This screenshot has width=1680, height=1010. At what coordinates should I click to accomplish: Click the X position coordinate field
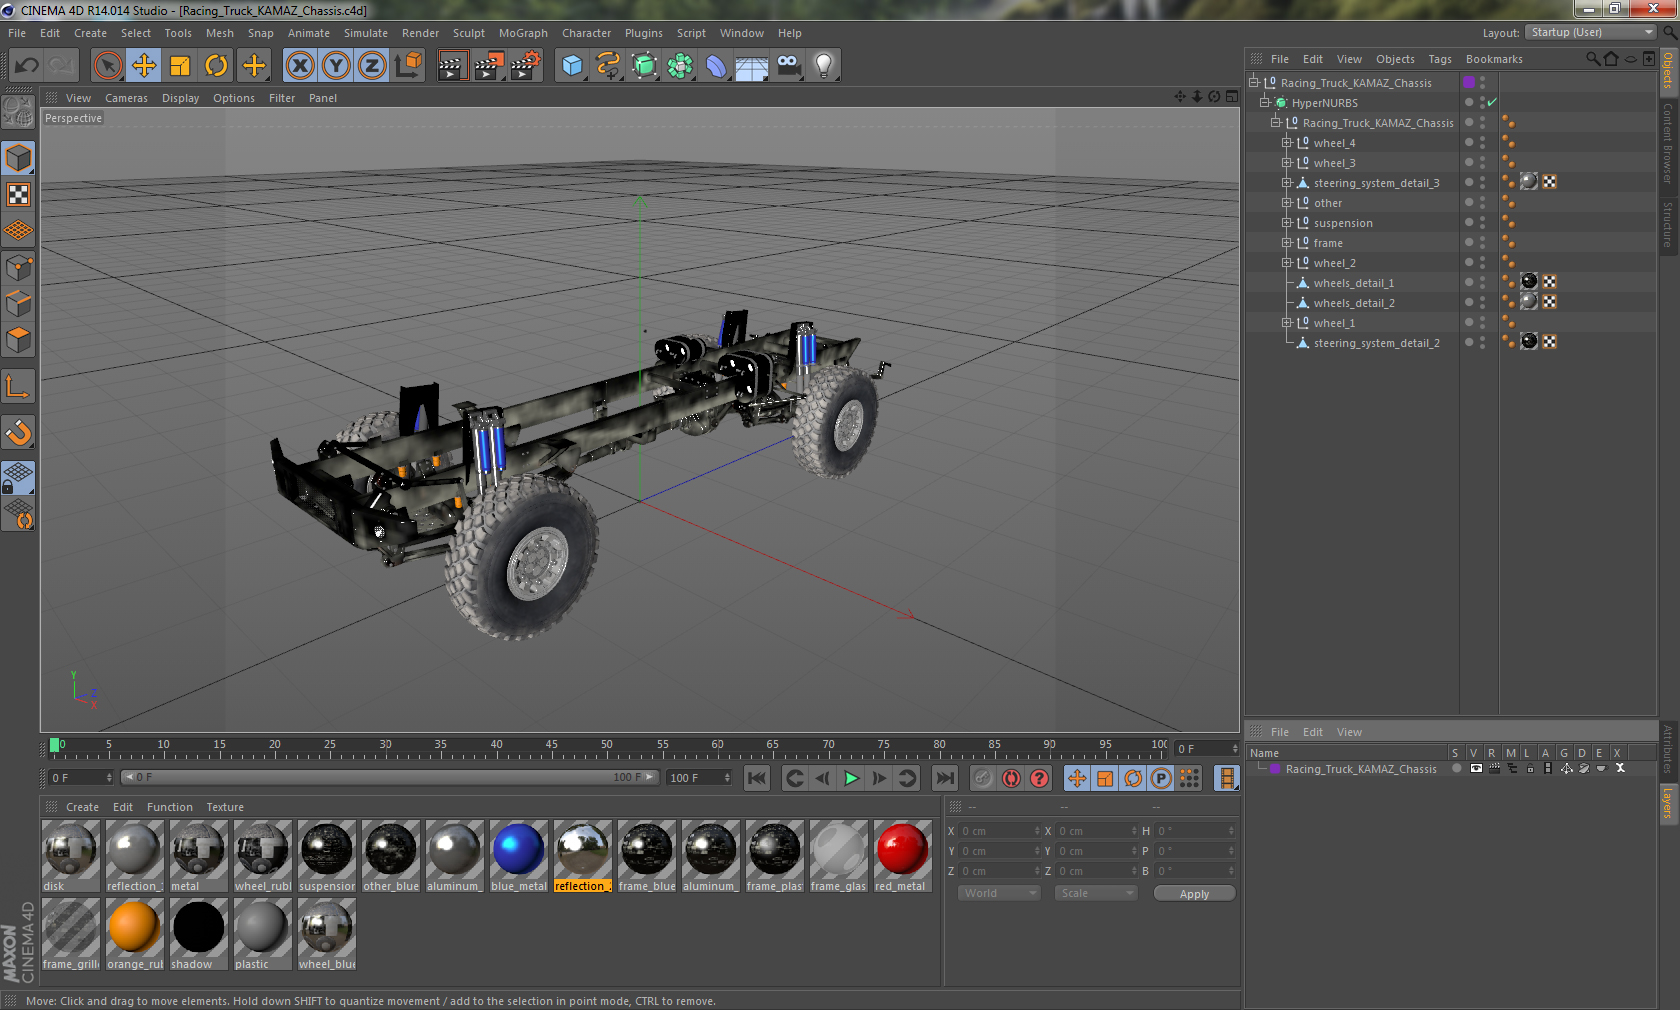tap(1000, 831)
